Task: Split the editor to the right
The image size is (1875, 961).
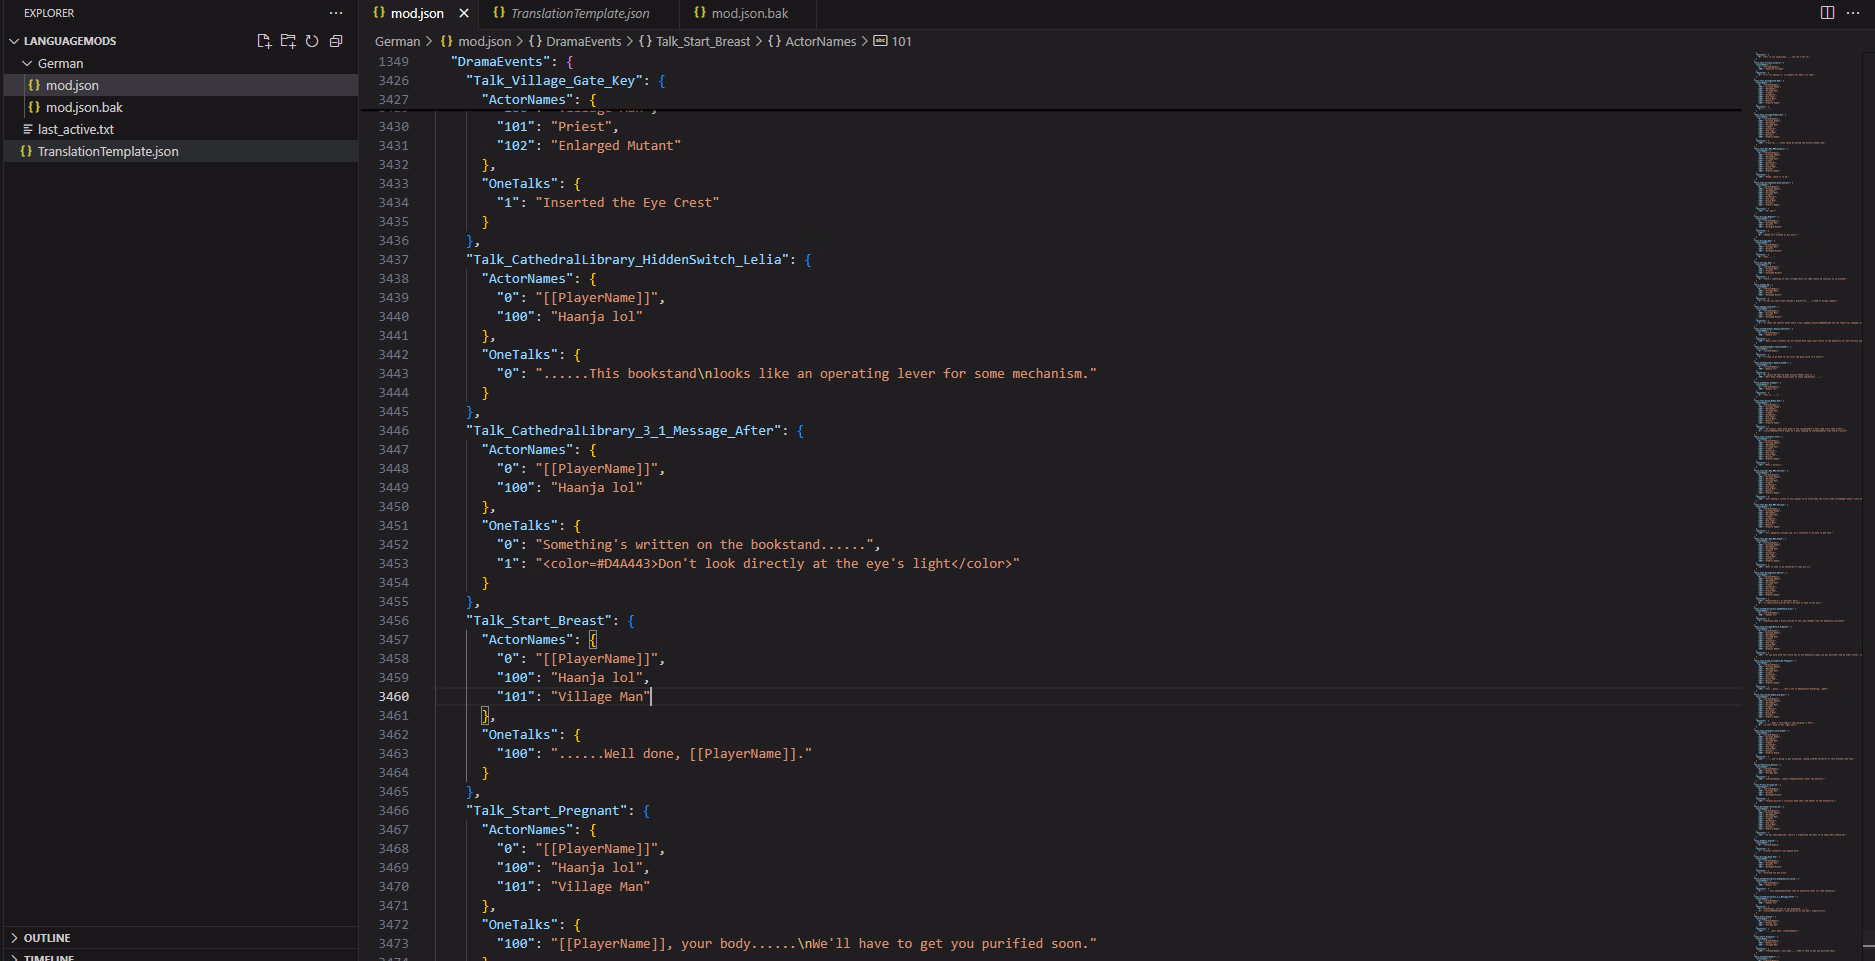Action: (1827, 13)
